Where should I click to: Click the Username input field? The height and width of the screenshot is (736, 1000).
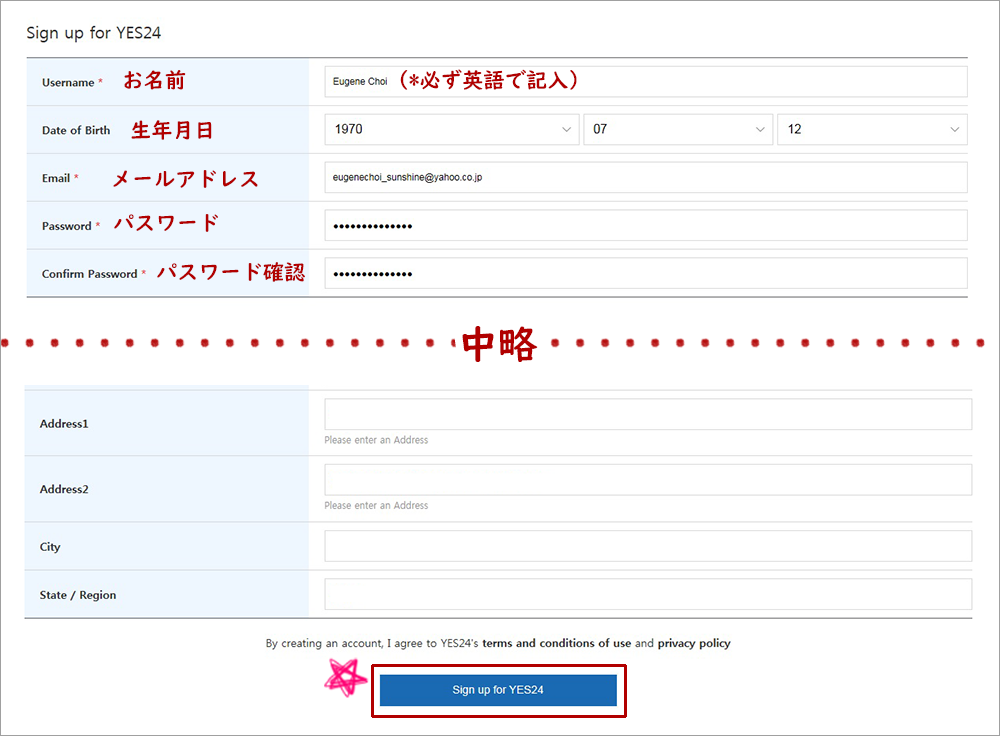coord(645,82)
